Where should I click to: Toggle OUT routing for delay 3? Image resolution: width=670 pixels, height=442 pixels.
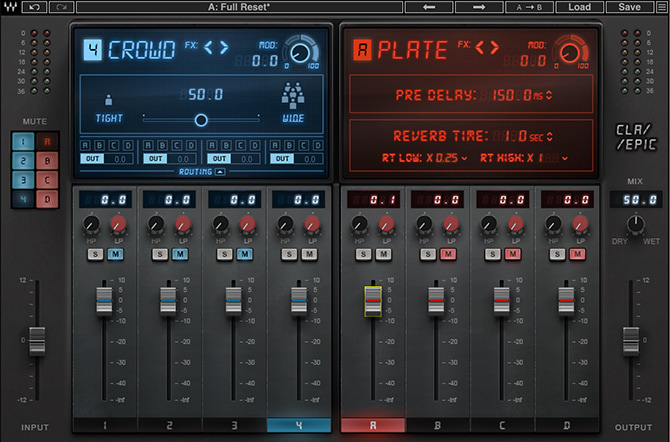click(219, 159)
